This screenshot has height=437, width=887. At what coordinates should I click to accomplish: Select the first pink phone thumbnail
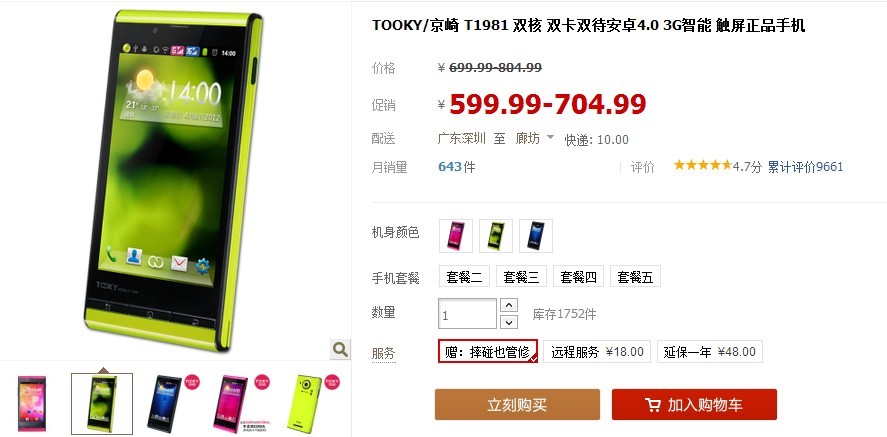point(32,404)
